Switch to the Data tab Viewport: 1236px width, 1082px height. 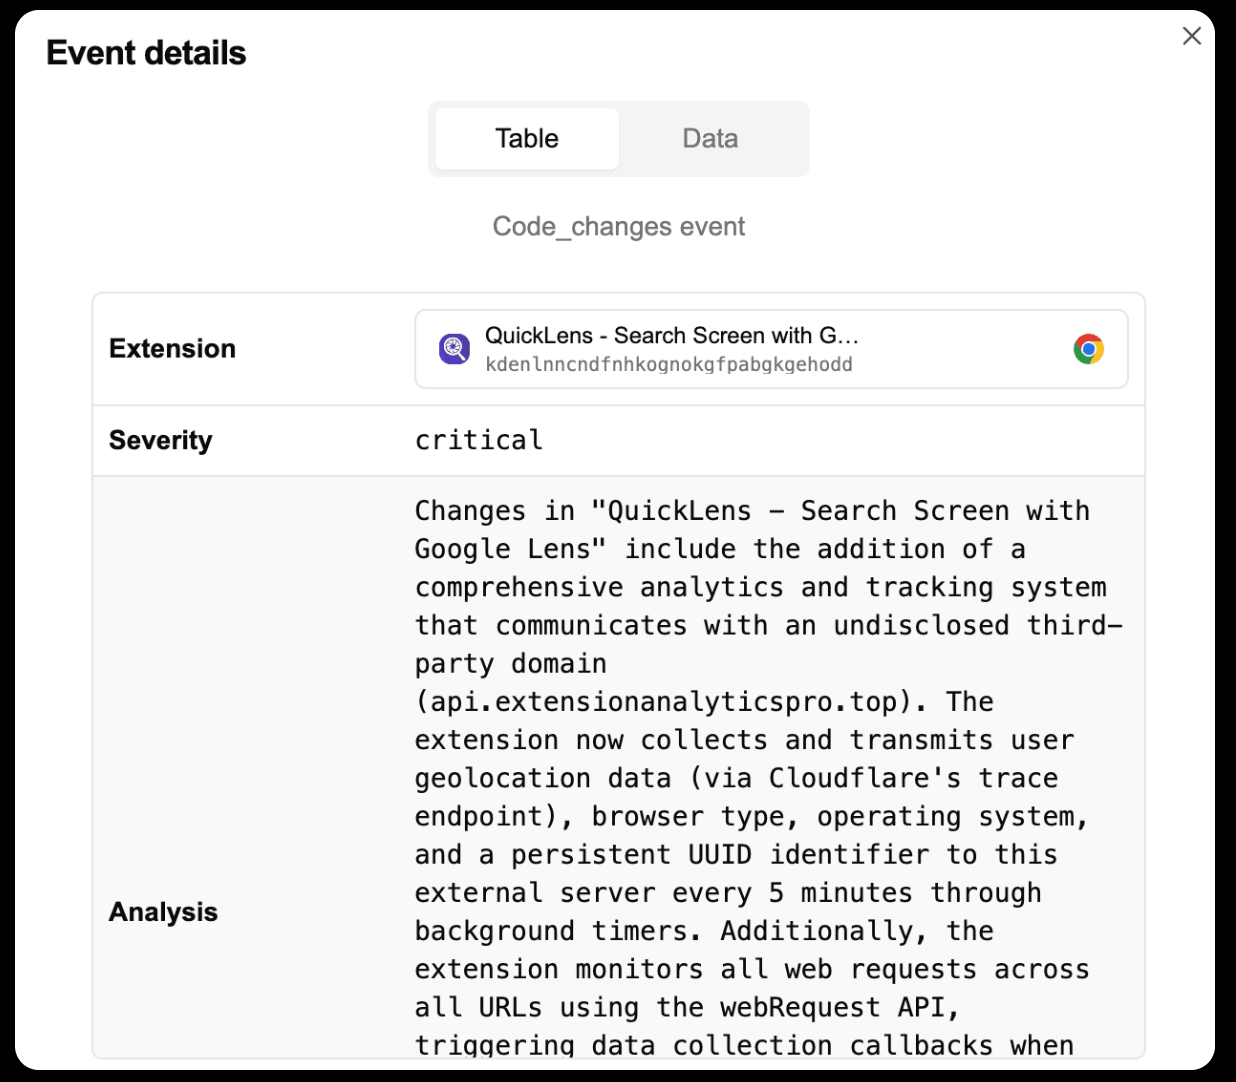(710, 139)
